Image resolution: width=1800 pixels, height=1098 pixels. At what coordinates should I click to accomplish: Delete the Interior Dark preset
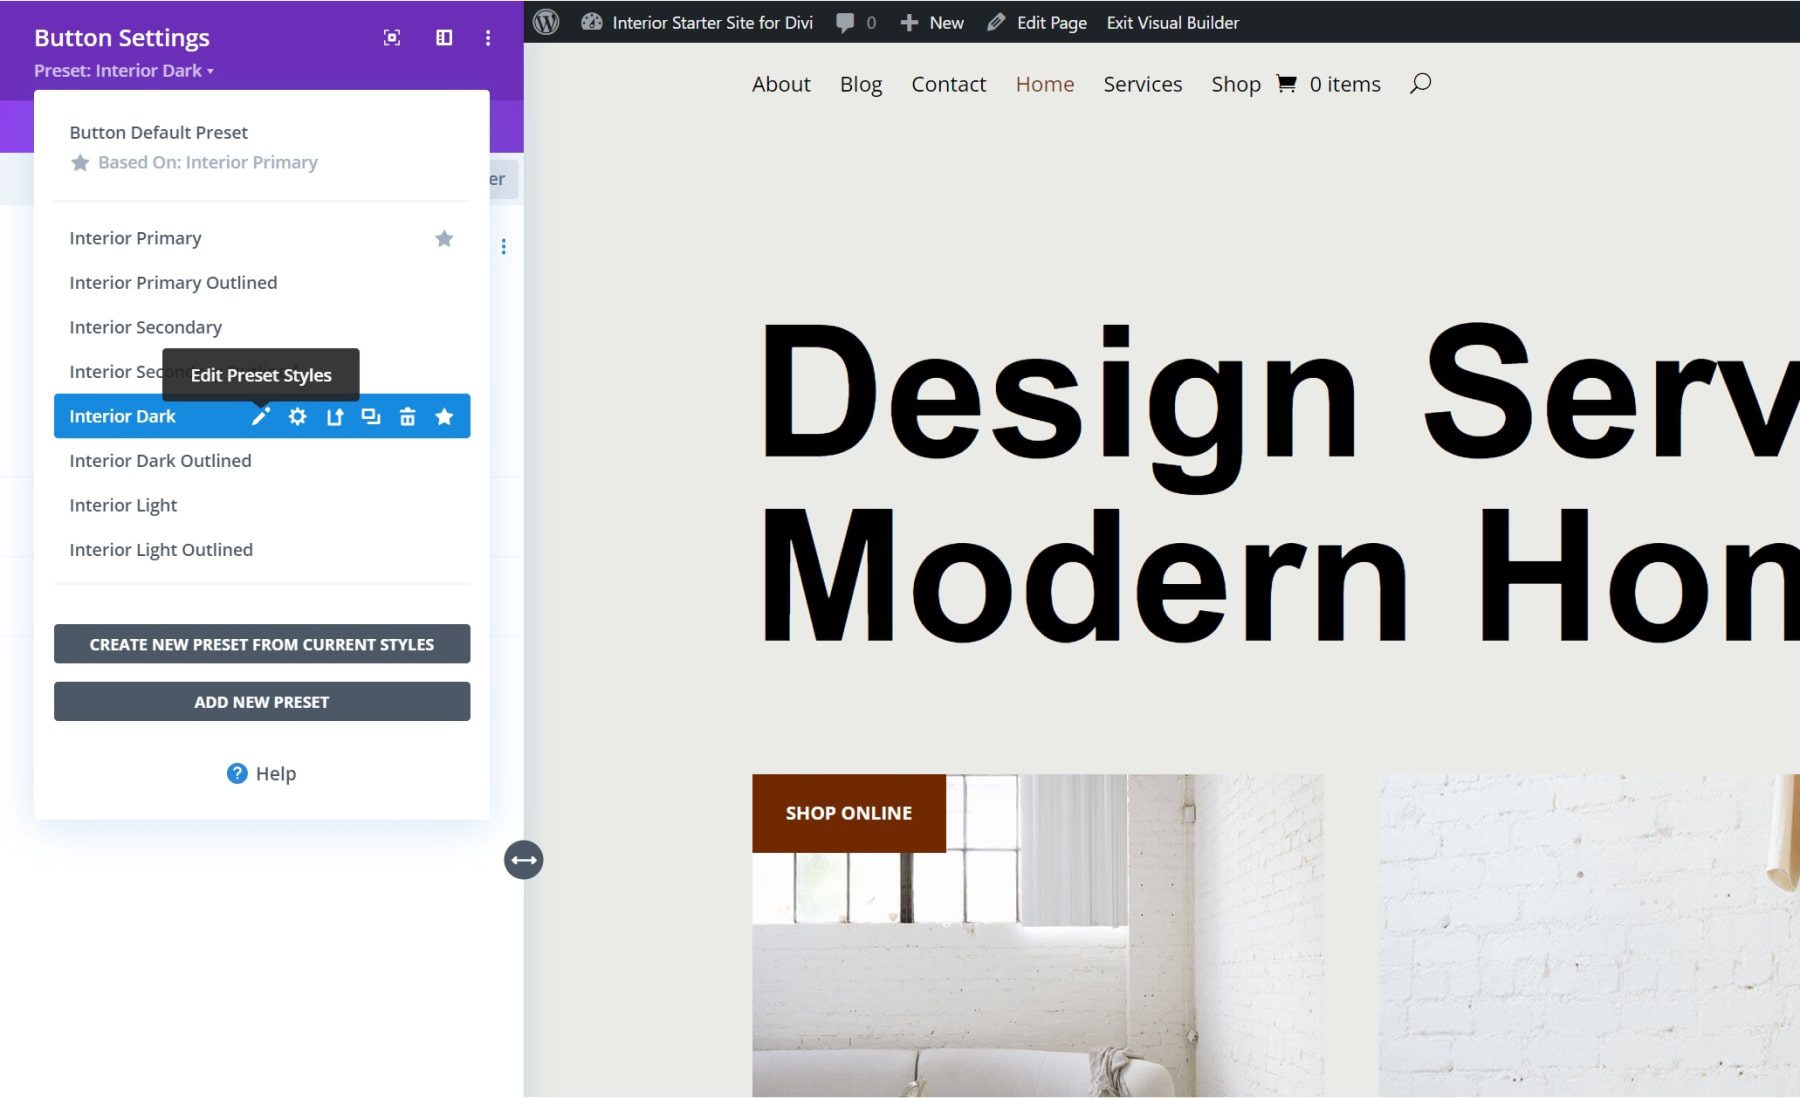pyautogui.click(x=408, y=416)
